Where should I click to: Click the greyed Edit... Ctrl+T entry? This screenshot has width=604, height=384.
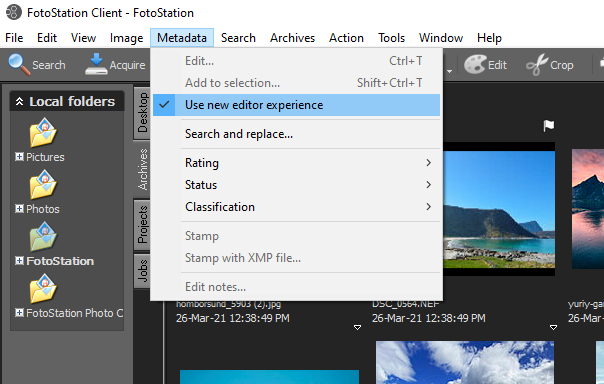(x=296, y=61)
